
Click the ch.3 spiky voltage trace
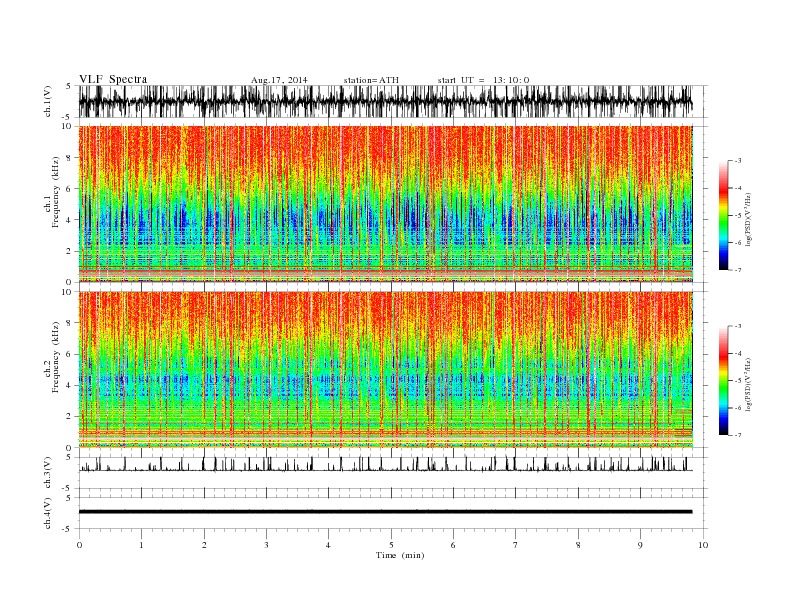(x=385, y=464)
